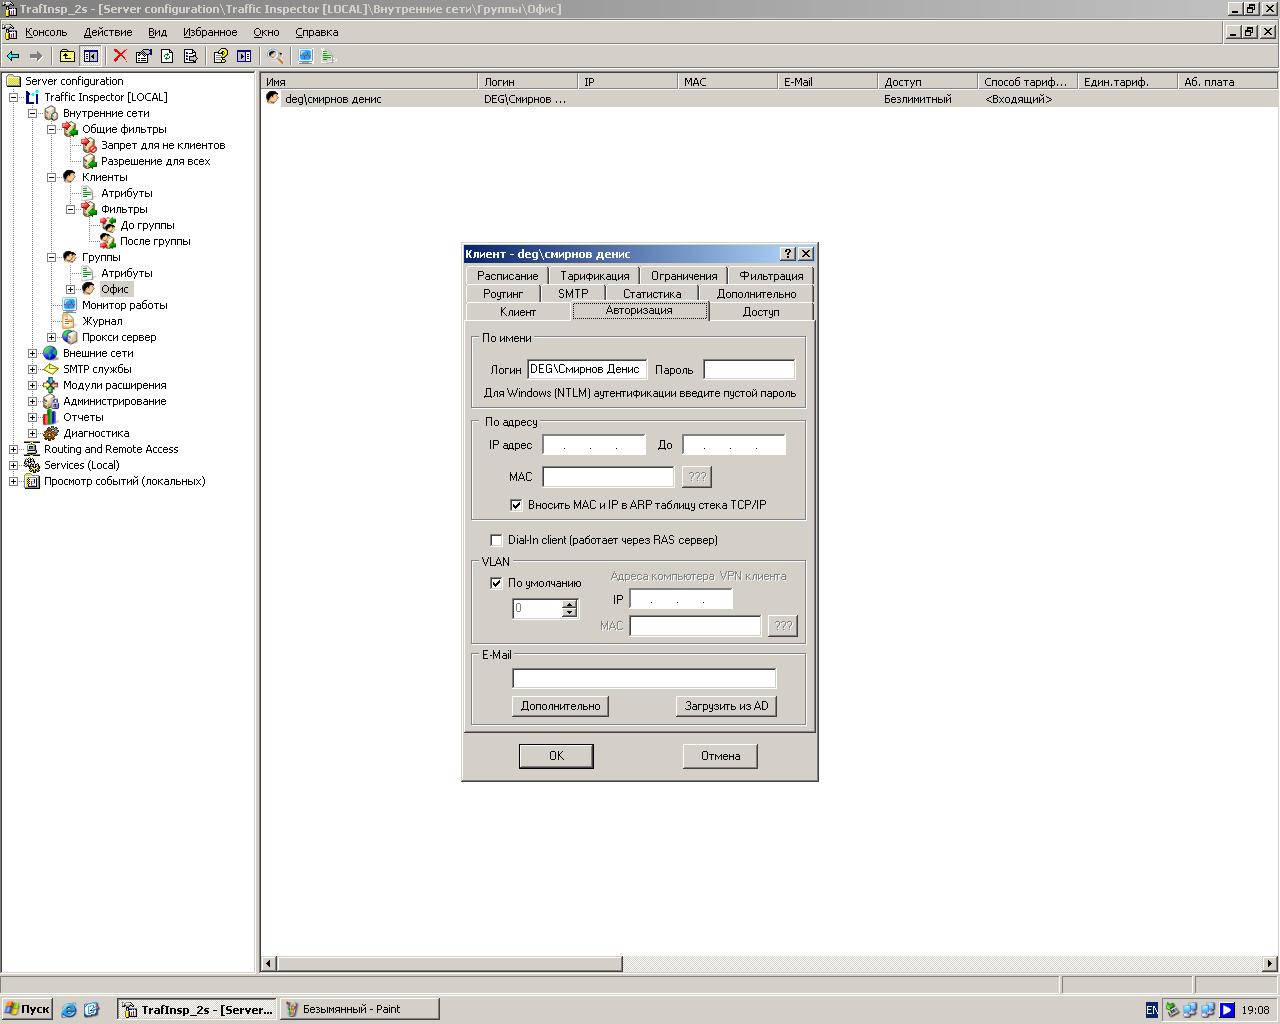Image resolution: width=1280 pixels, height=1024 pixels.
Task: Click the Find magnifier toolbar icon
Action: (275, 56)
